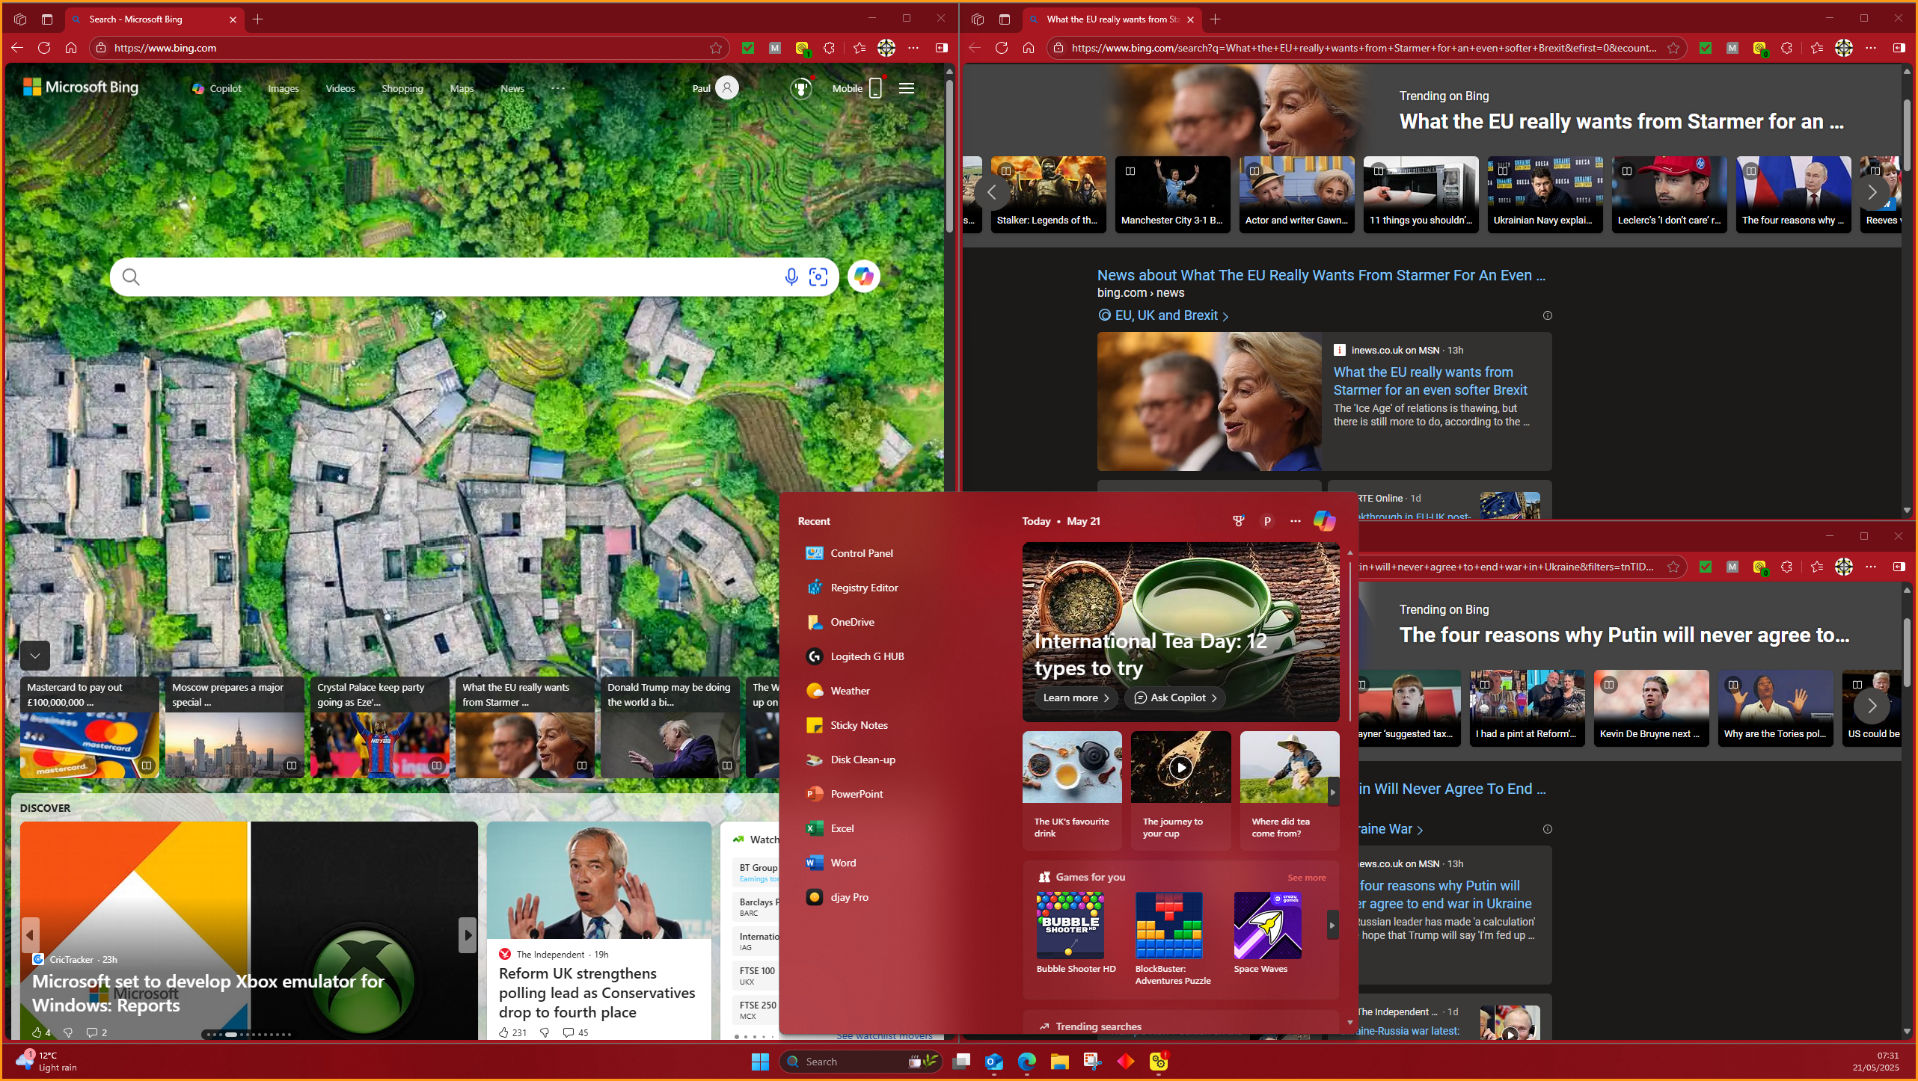Toggle sidebar button in left Edge window toolbar
Image resolution: width=1918 pixels, height=1081 pixels.
pyautogui.click(x=941, y=48)
